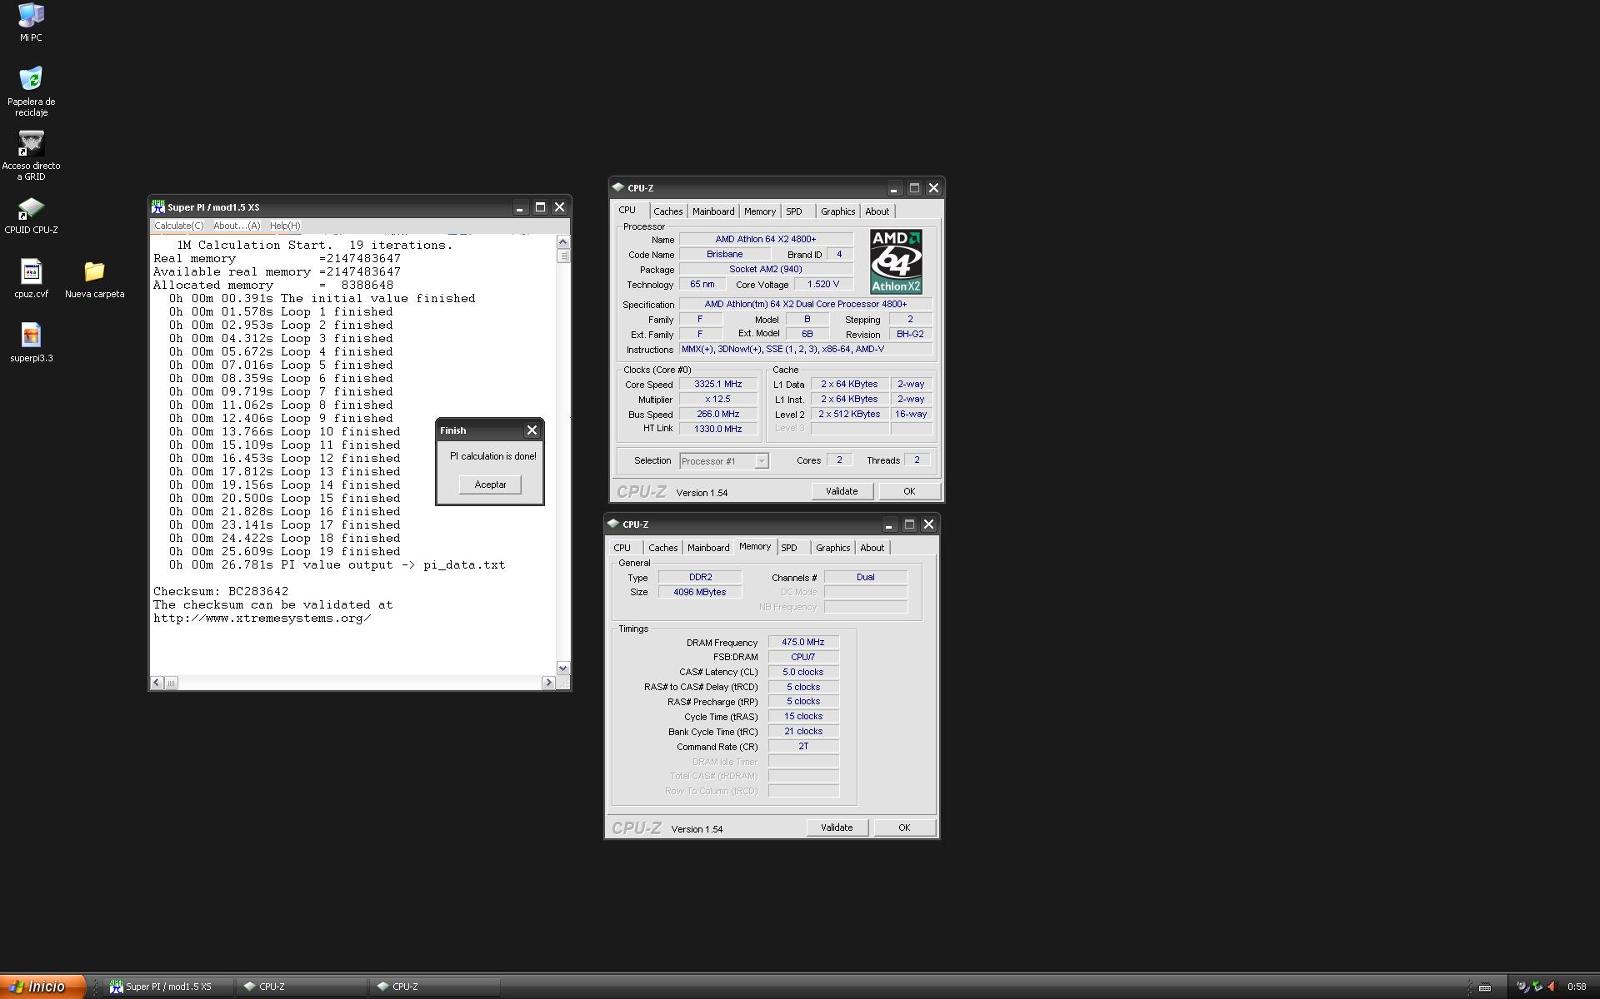Switch to SPD tab in top CPU-Z
Screen dimensions: 1600x999
tap(794, 211)
